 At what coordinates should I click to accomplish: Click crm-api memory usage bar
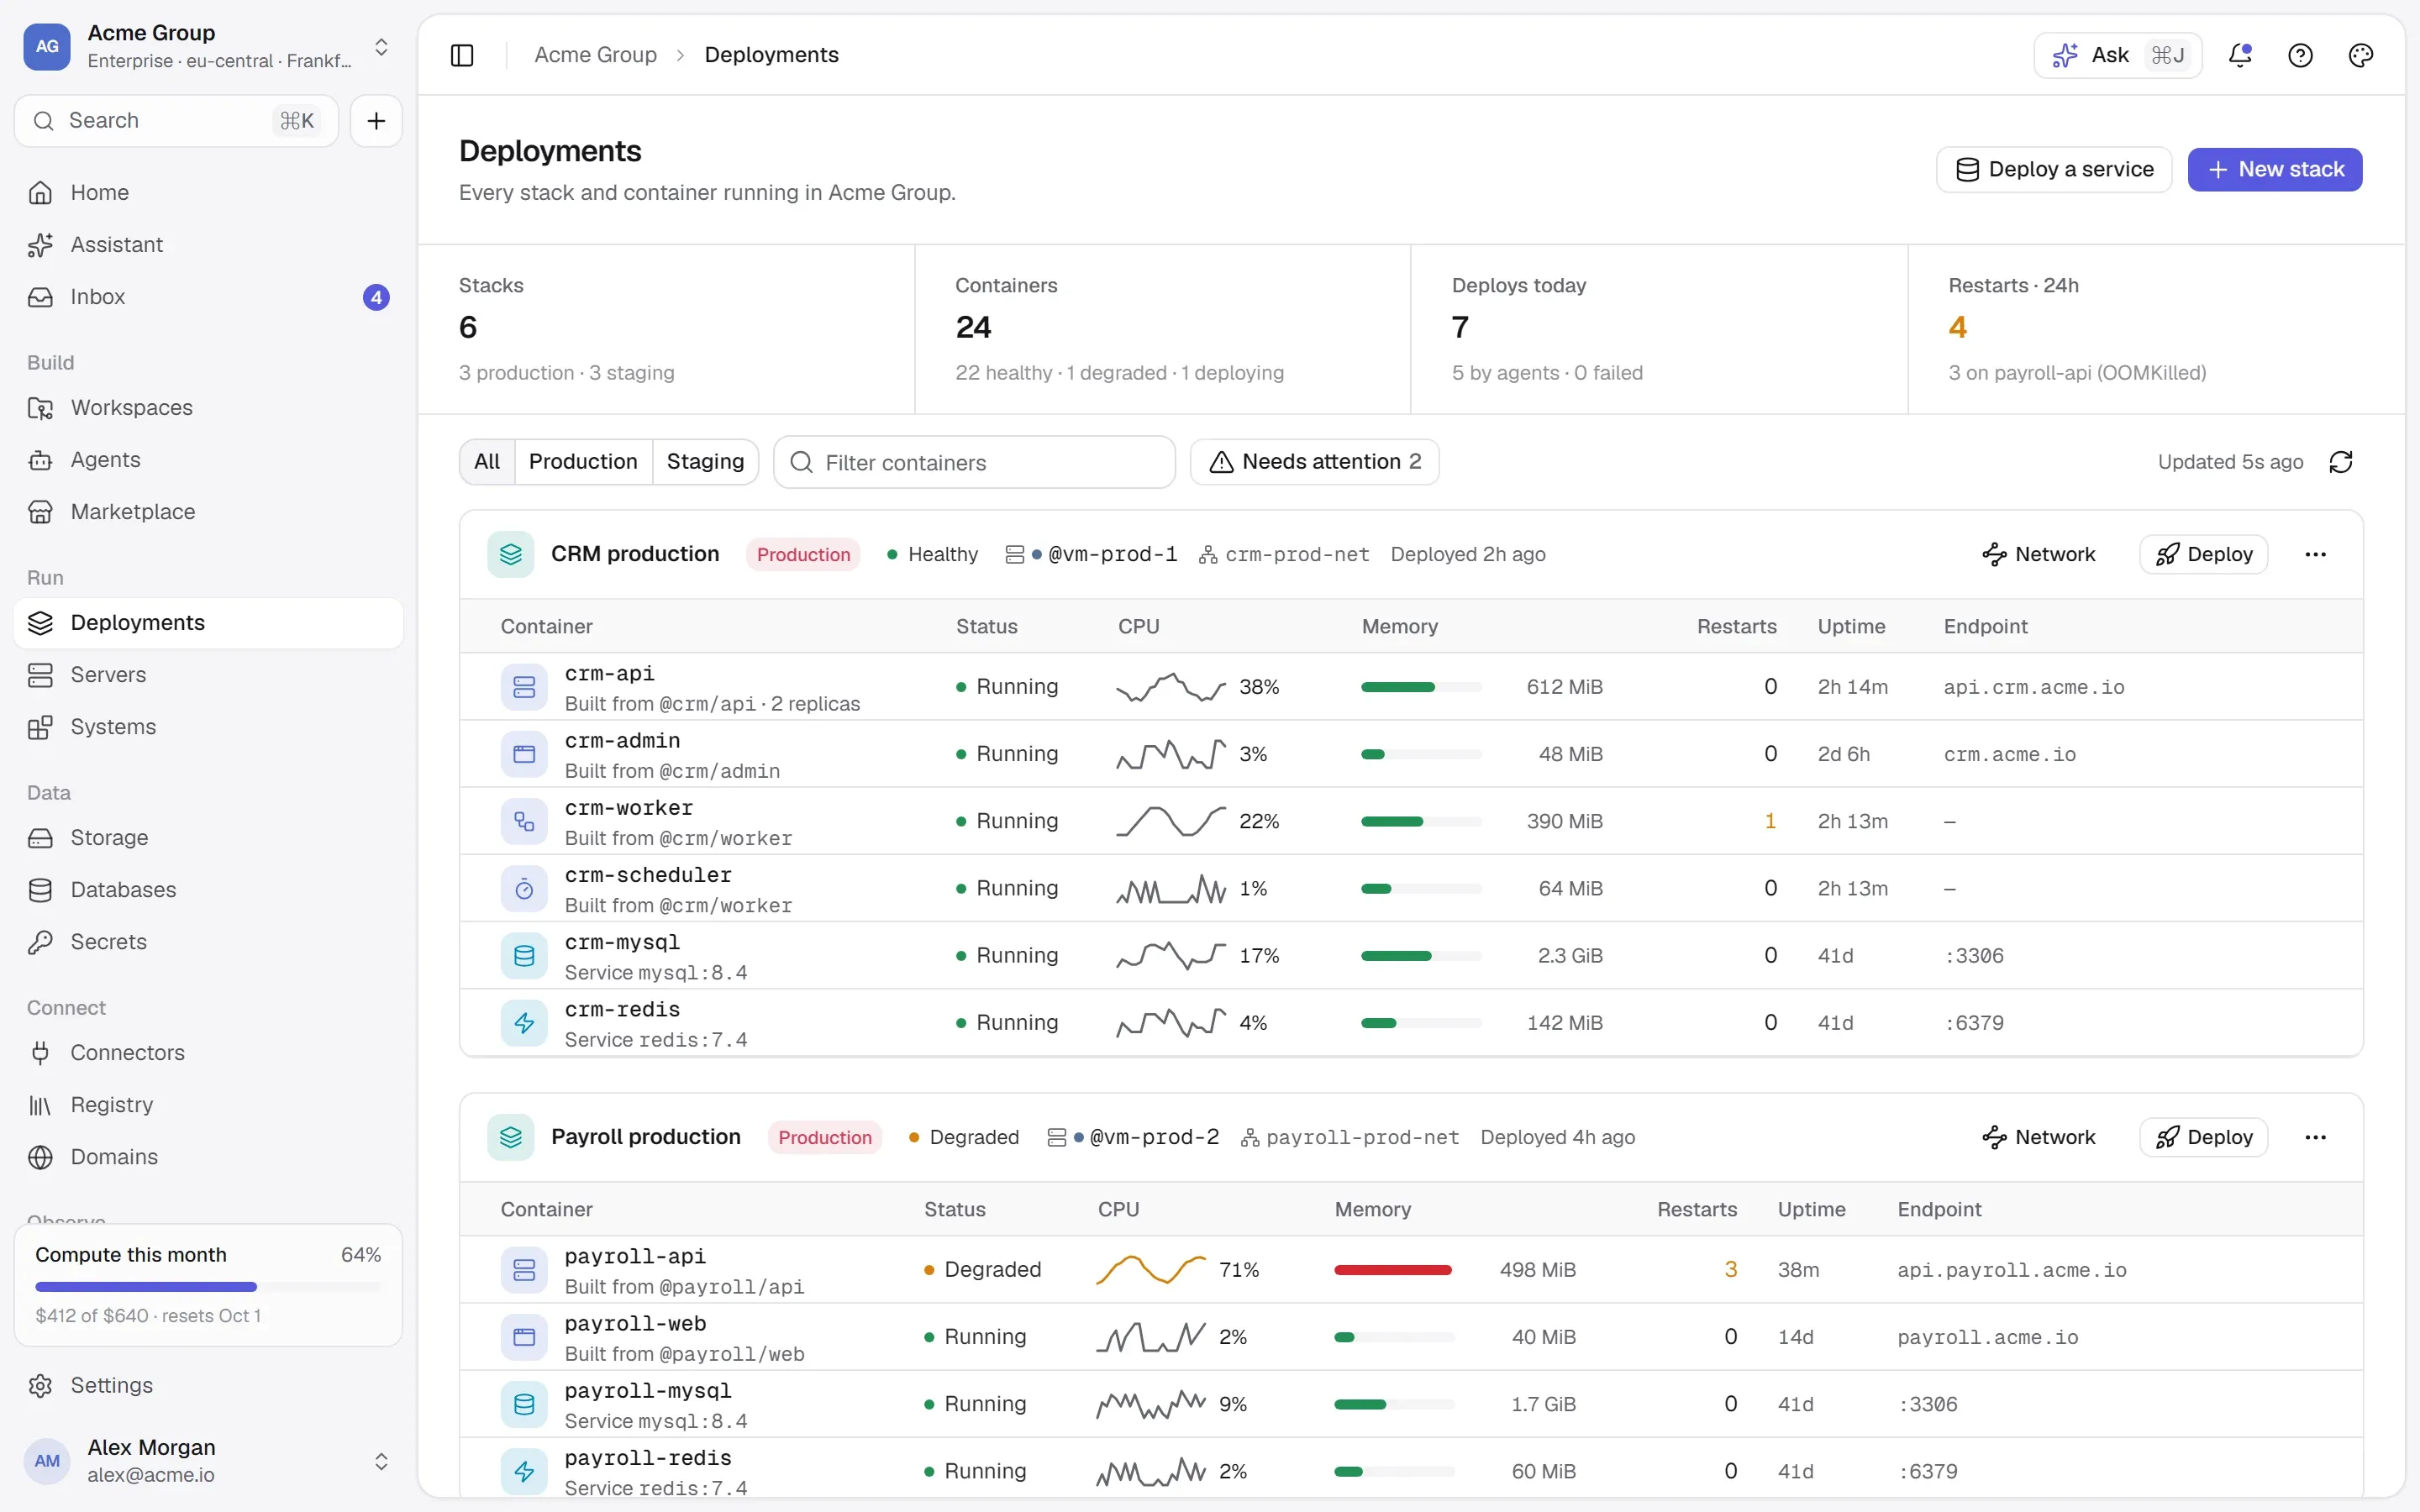pos(1421,687)
